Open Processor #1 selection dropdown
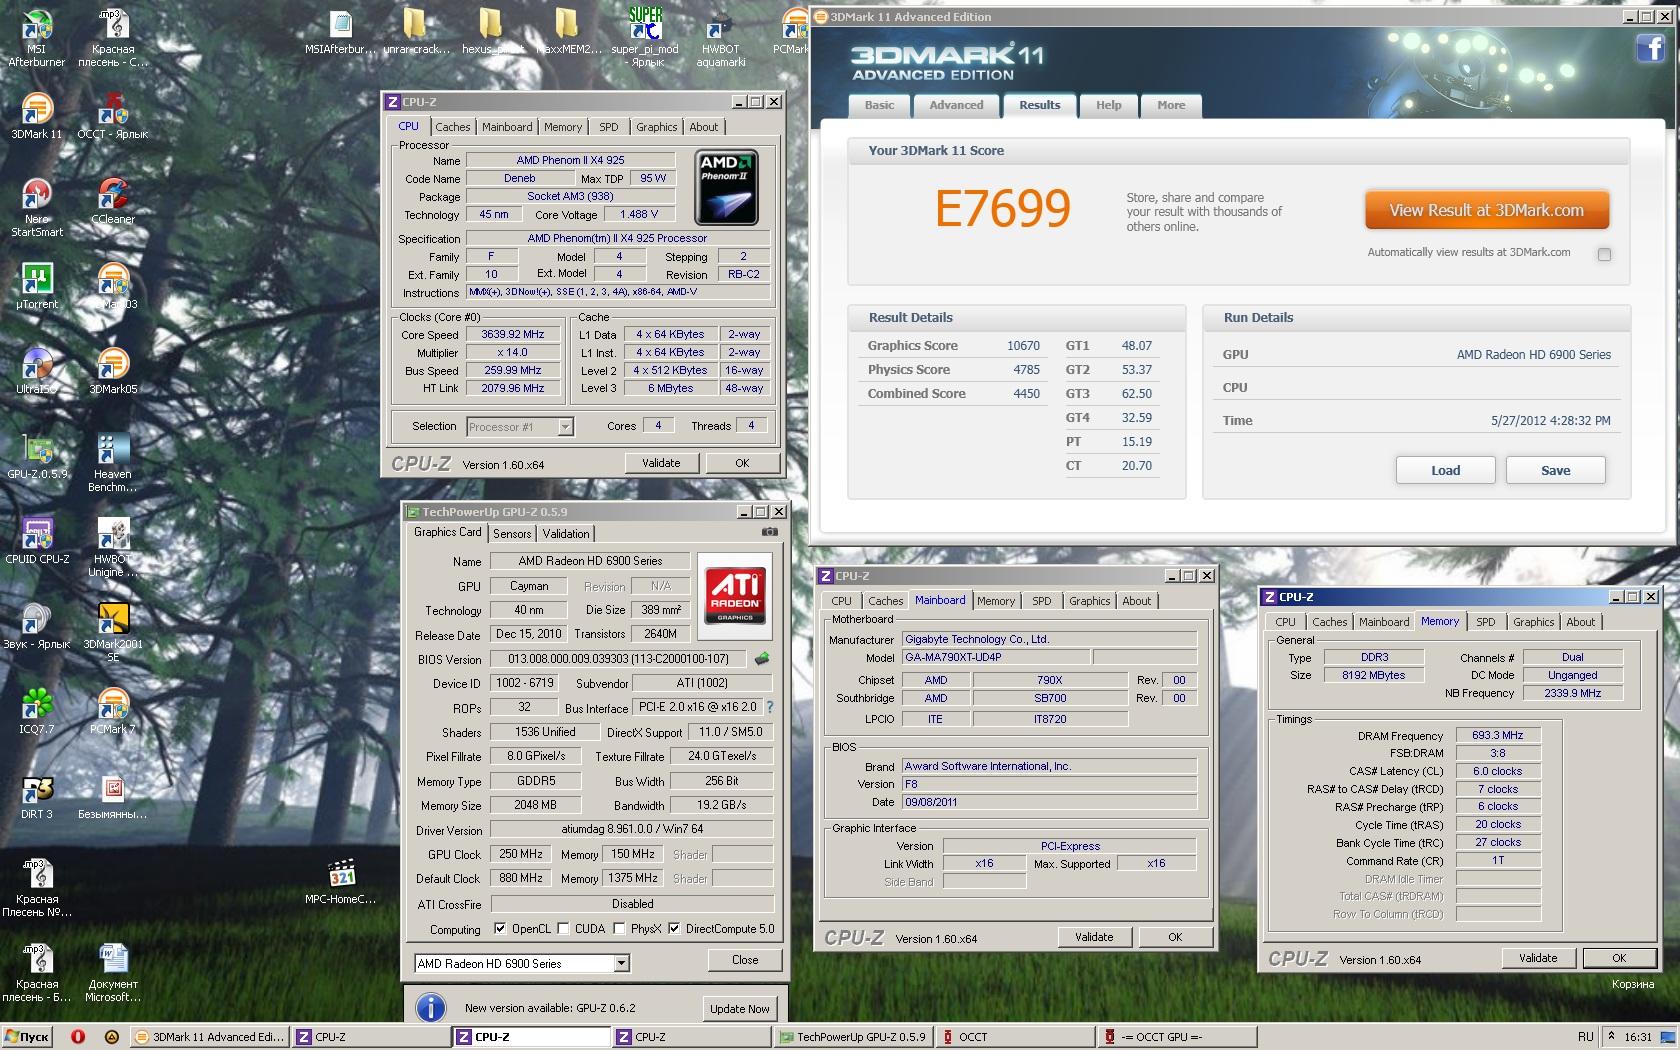This screenshot has width=1680, height=1050. tap(519, 427)
